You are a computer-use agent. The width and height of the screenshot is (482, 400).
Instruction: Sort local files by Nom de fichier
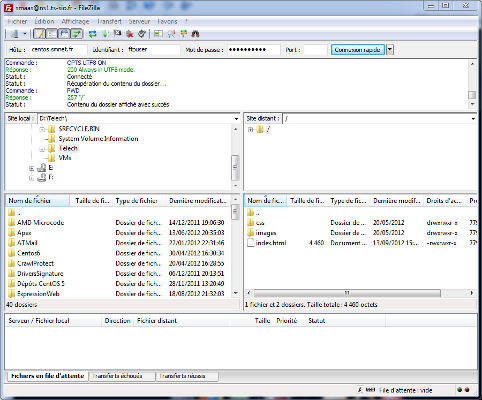coord(38,201)
